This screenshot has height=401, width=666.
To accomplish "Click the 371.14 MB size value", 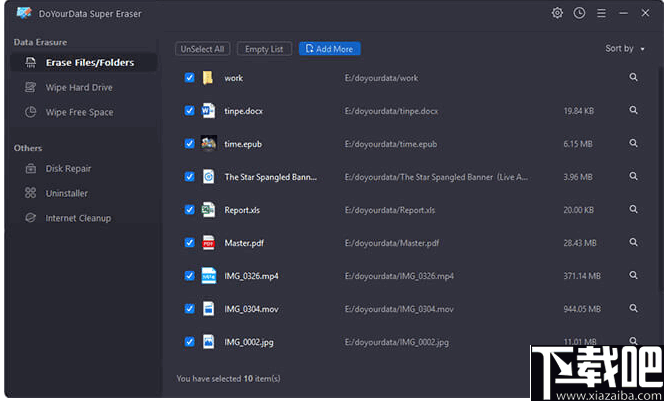I will pyautogui.click(x=582, y=276).
